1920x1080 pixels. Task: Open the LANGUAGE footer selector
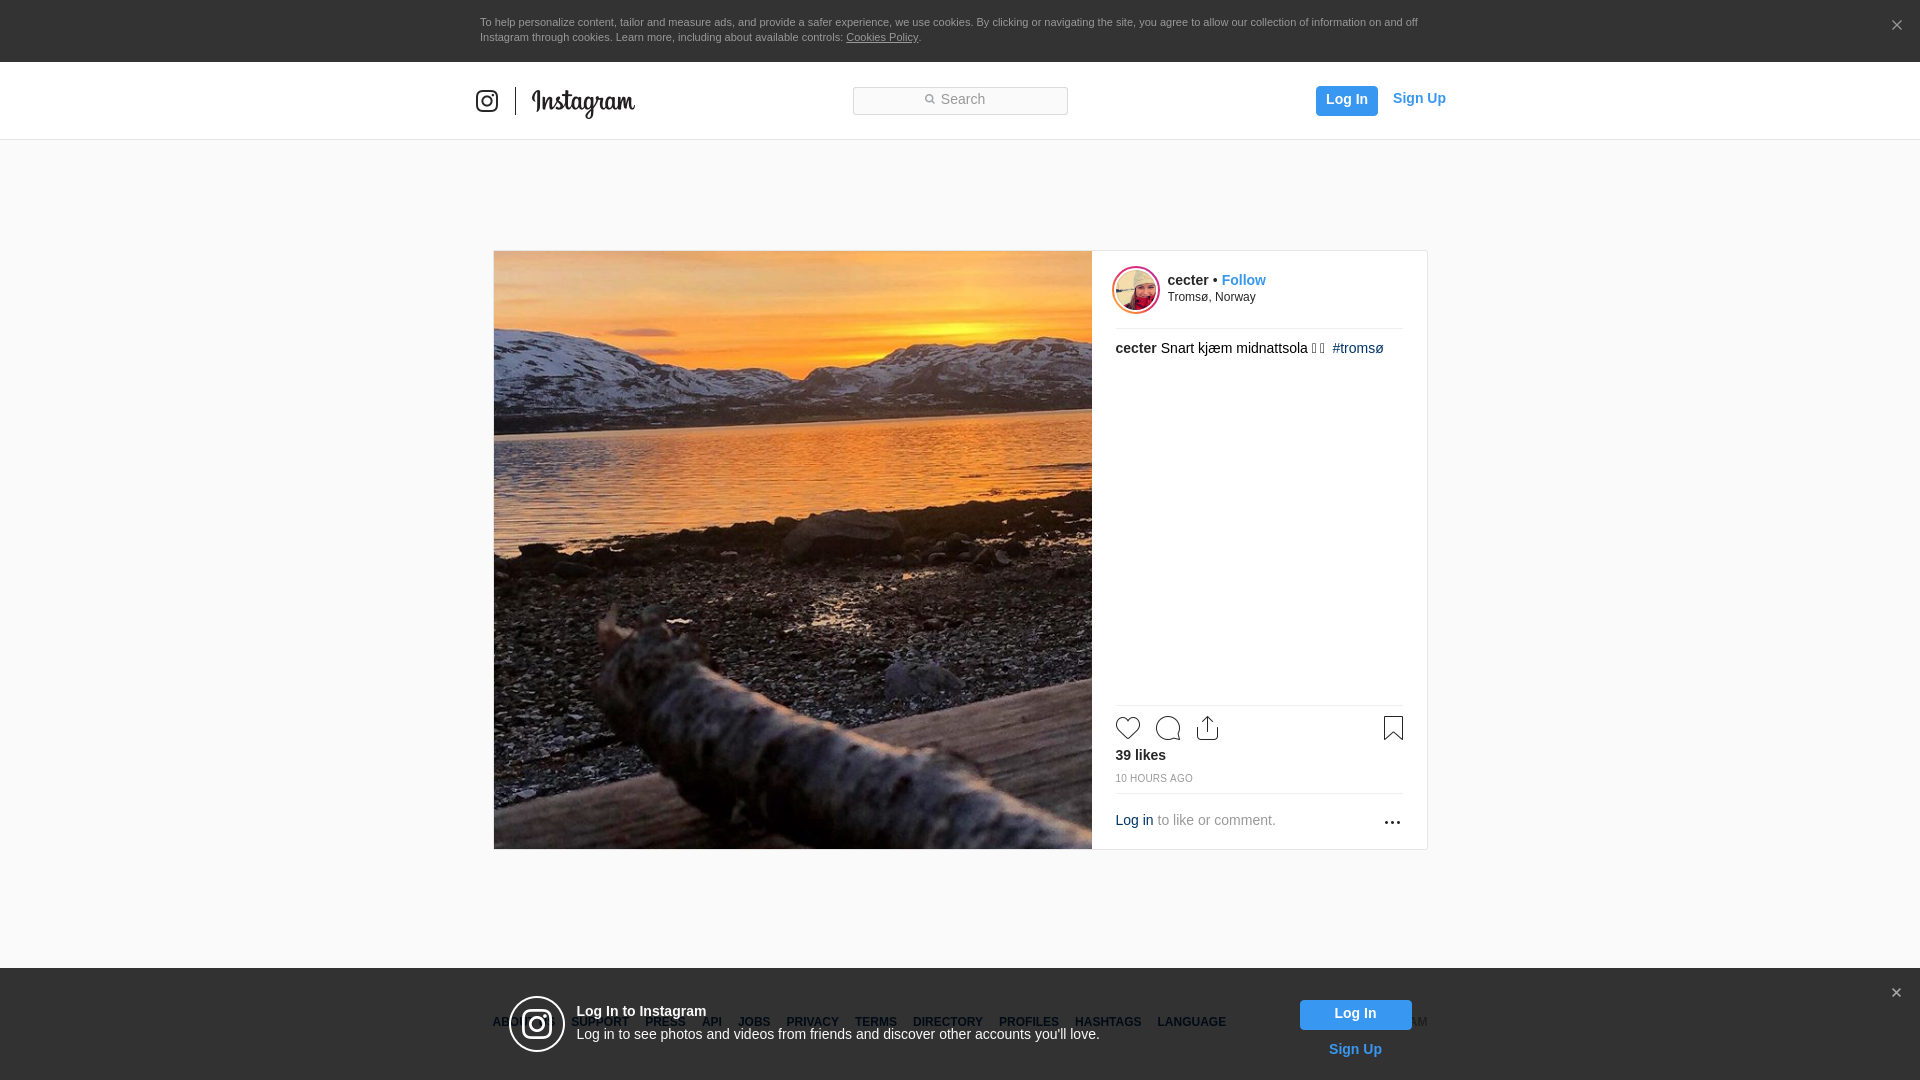pyautogui.click(x=1191, y=1022)
